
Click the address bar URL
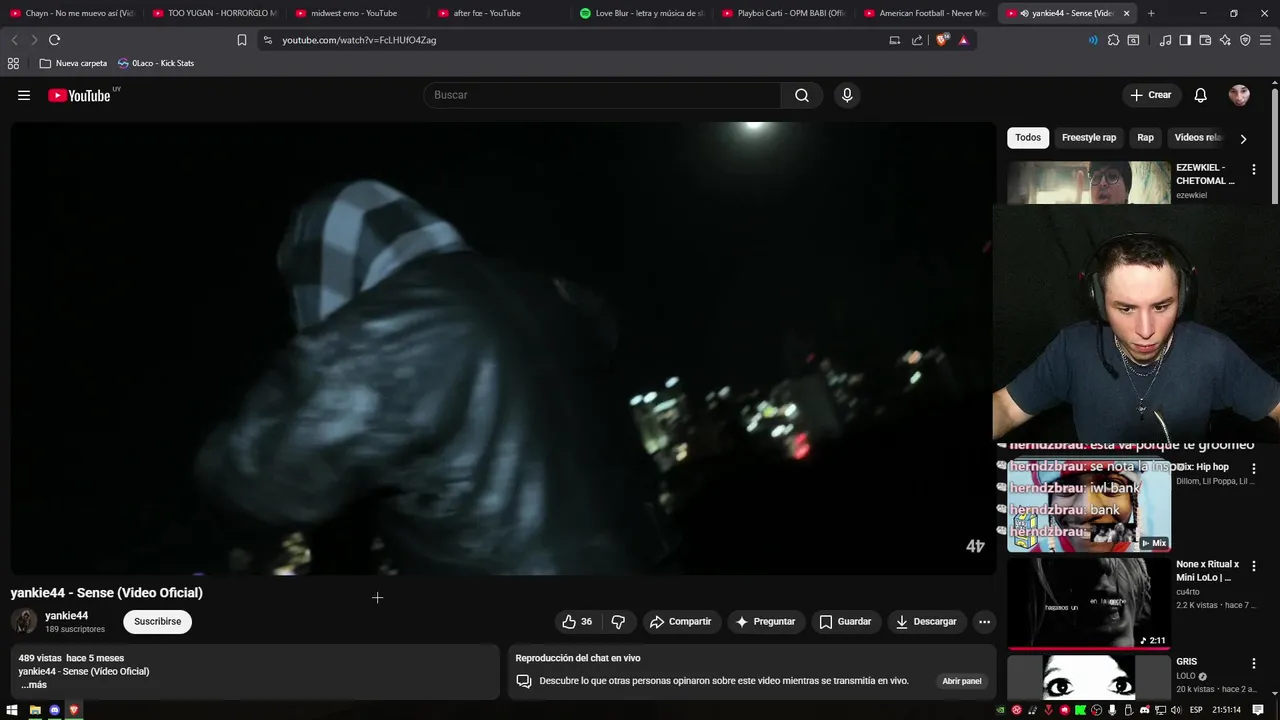coord(359,40)
